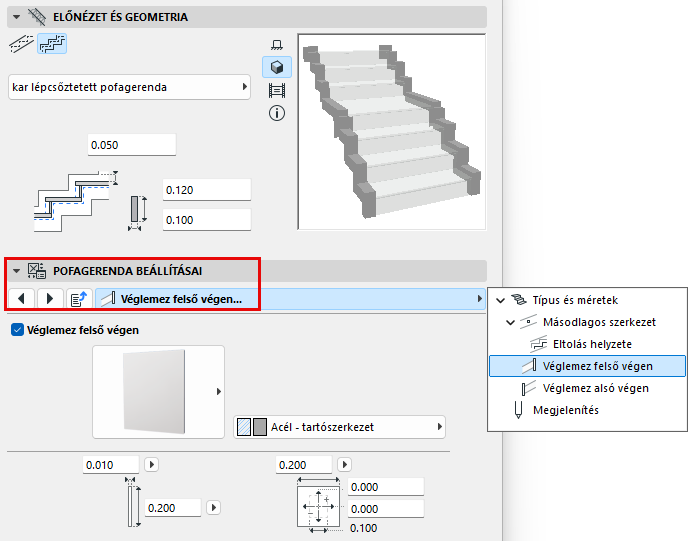Click the hatch fill swatch of Acél material
Image resolution: width=694 pixels, height=541 pixels.
244,427
